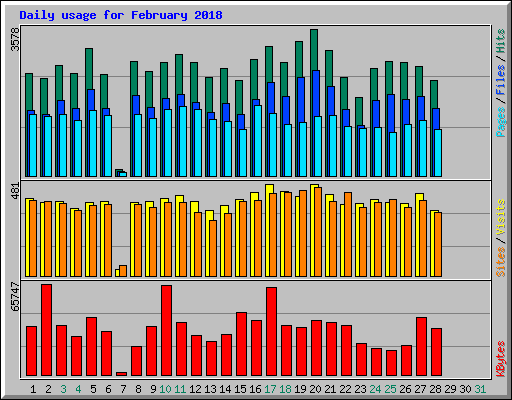Click day 15 on the x-axis
Image resolution: width=512 pixels, height=400 pixels.
coord(240,389)
